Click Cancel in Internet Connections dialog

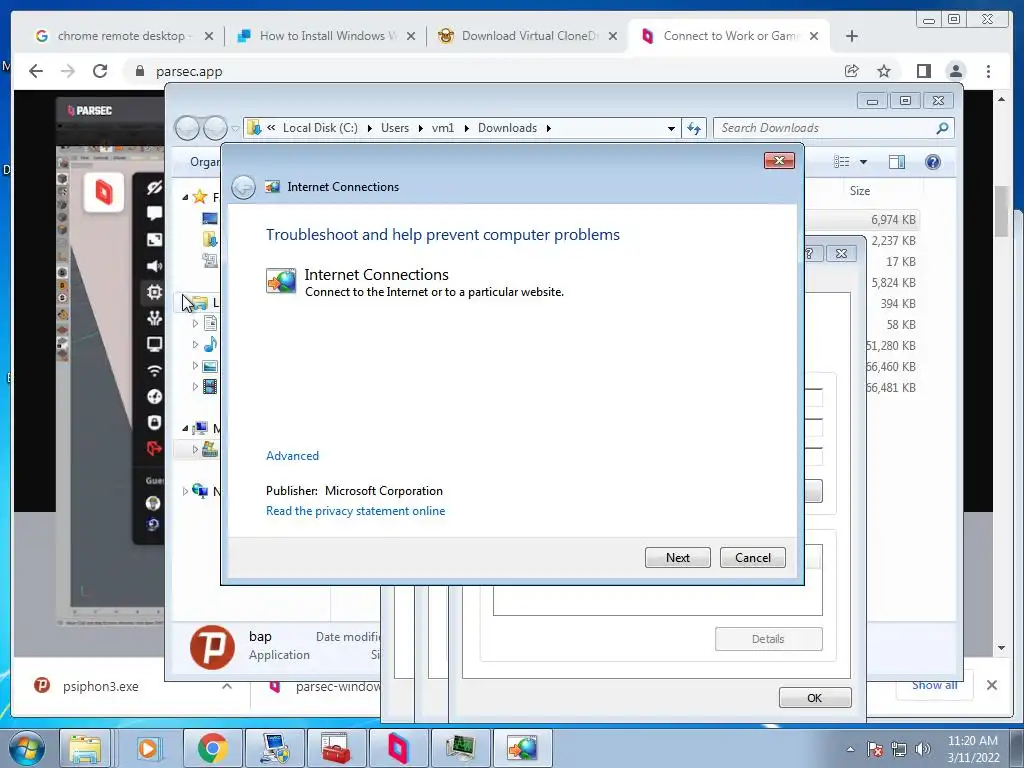tap(752, 558)
